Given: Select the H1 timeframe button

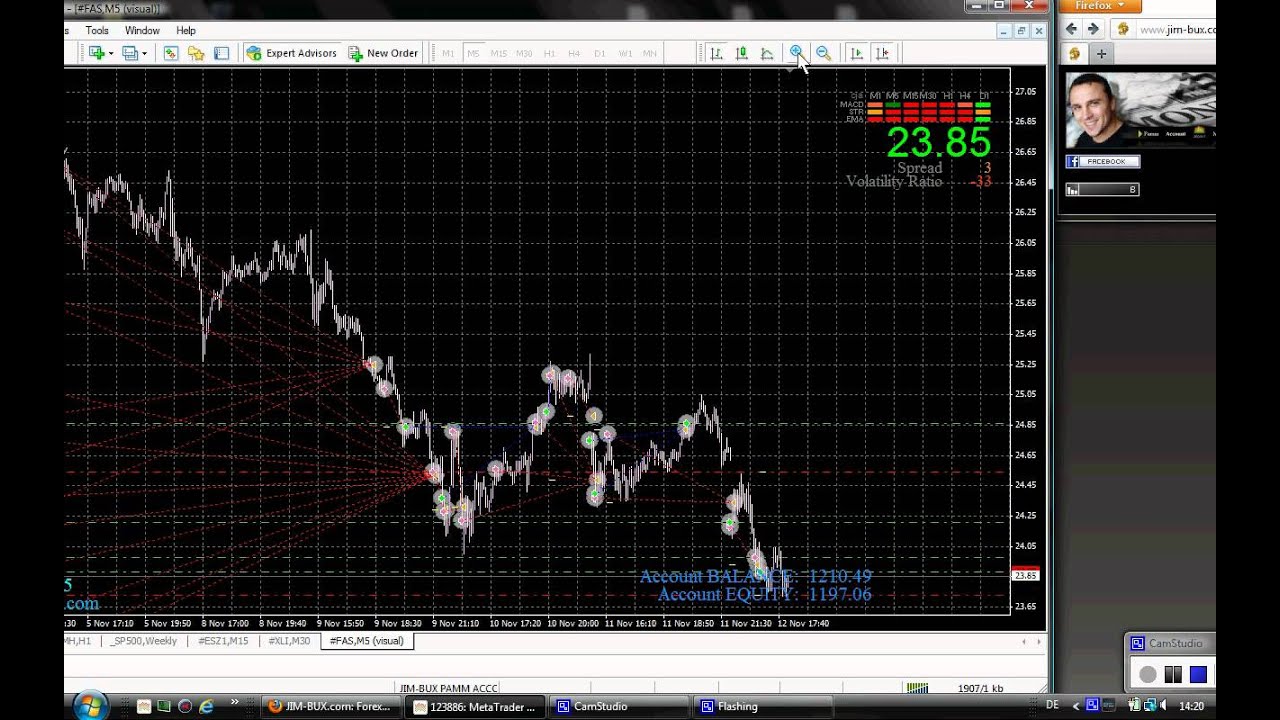Looking at the screenshot, I should click(x=549, y=53).
